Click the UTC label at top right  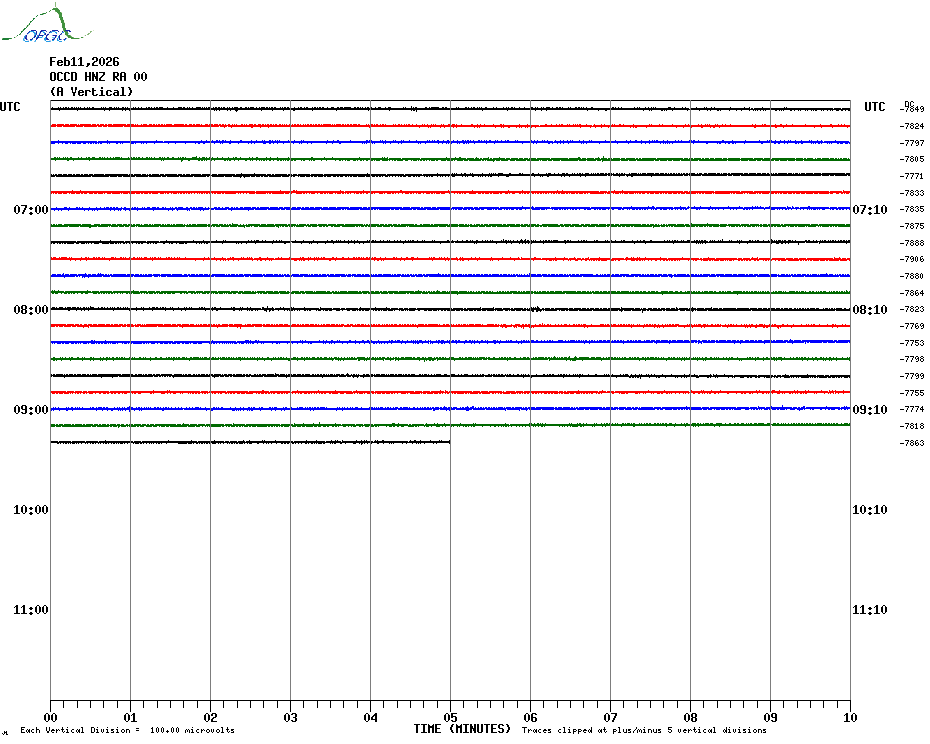[x=875, y=107]
